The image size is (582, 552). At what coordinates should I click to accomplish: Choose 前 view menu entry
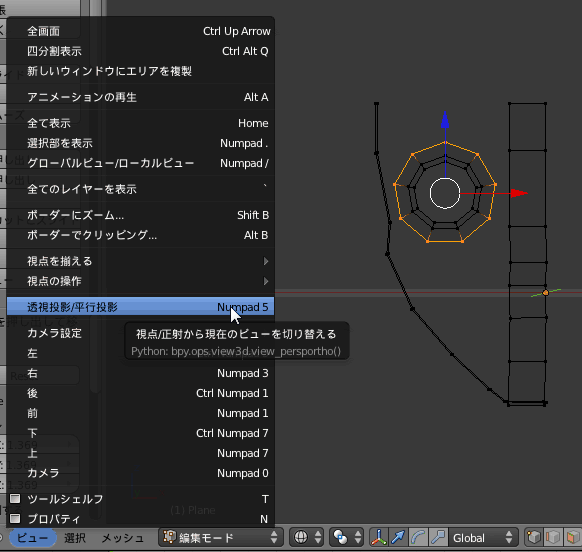coord(141,413)
